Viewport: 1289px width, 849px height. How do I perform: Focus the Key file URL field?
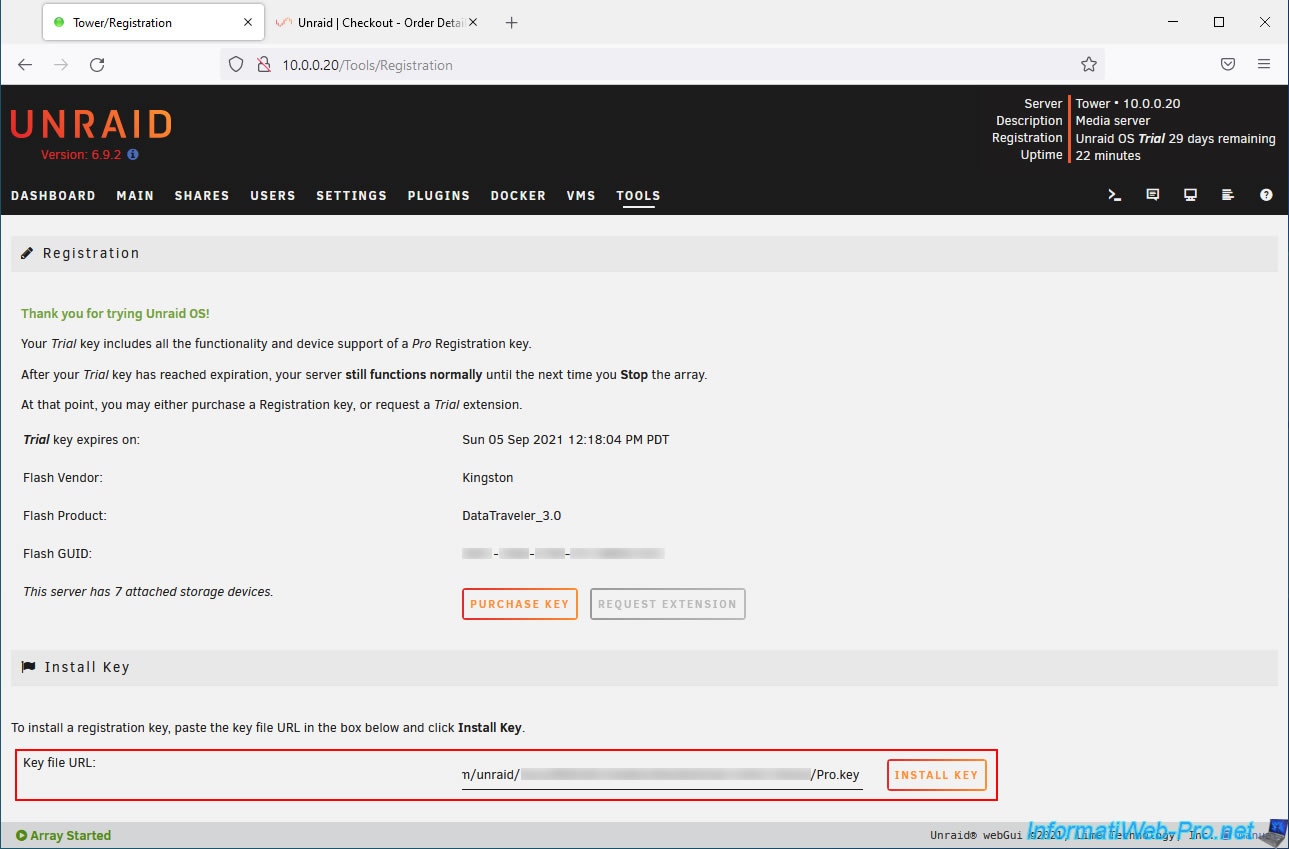click(x=661, y=775)
